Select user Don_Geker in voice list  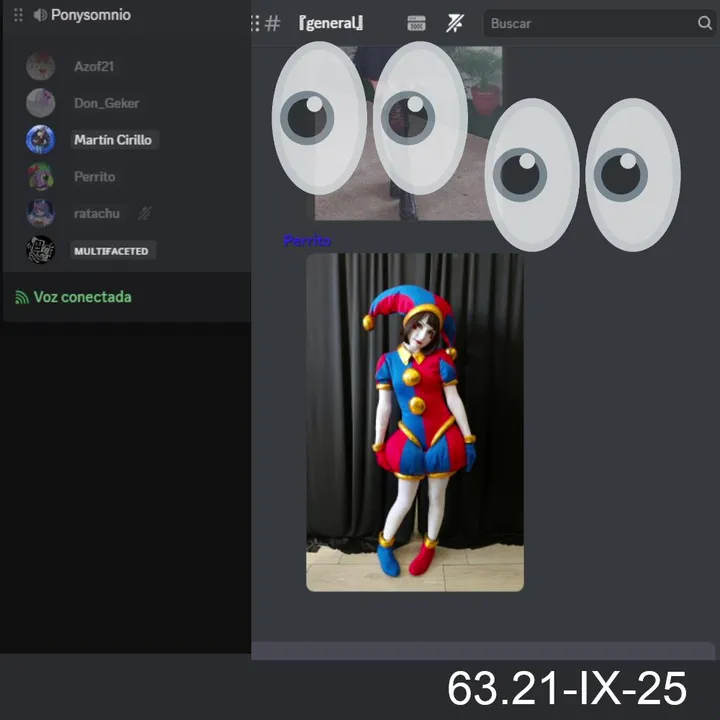[x=107, y=103]
